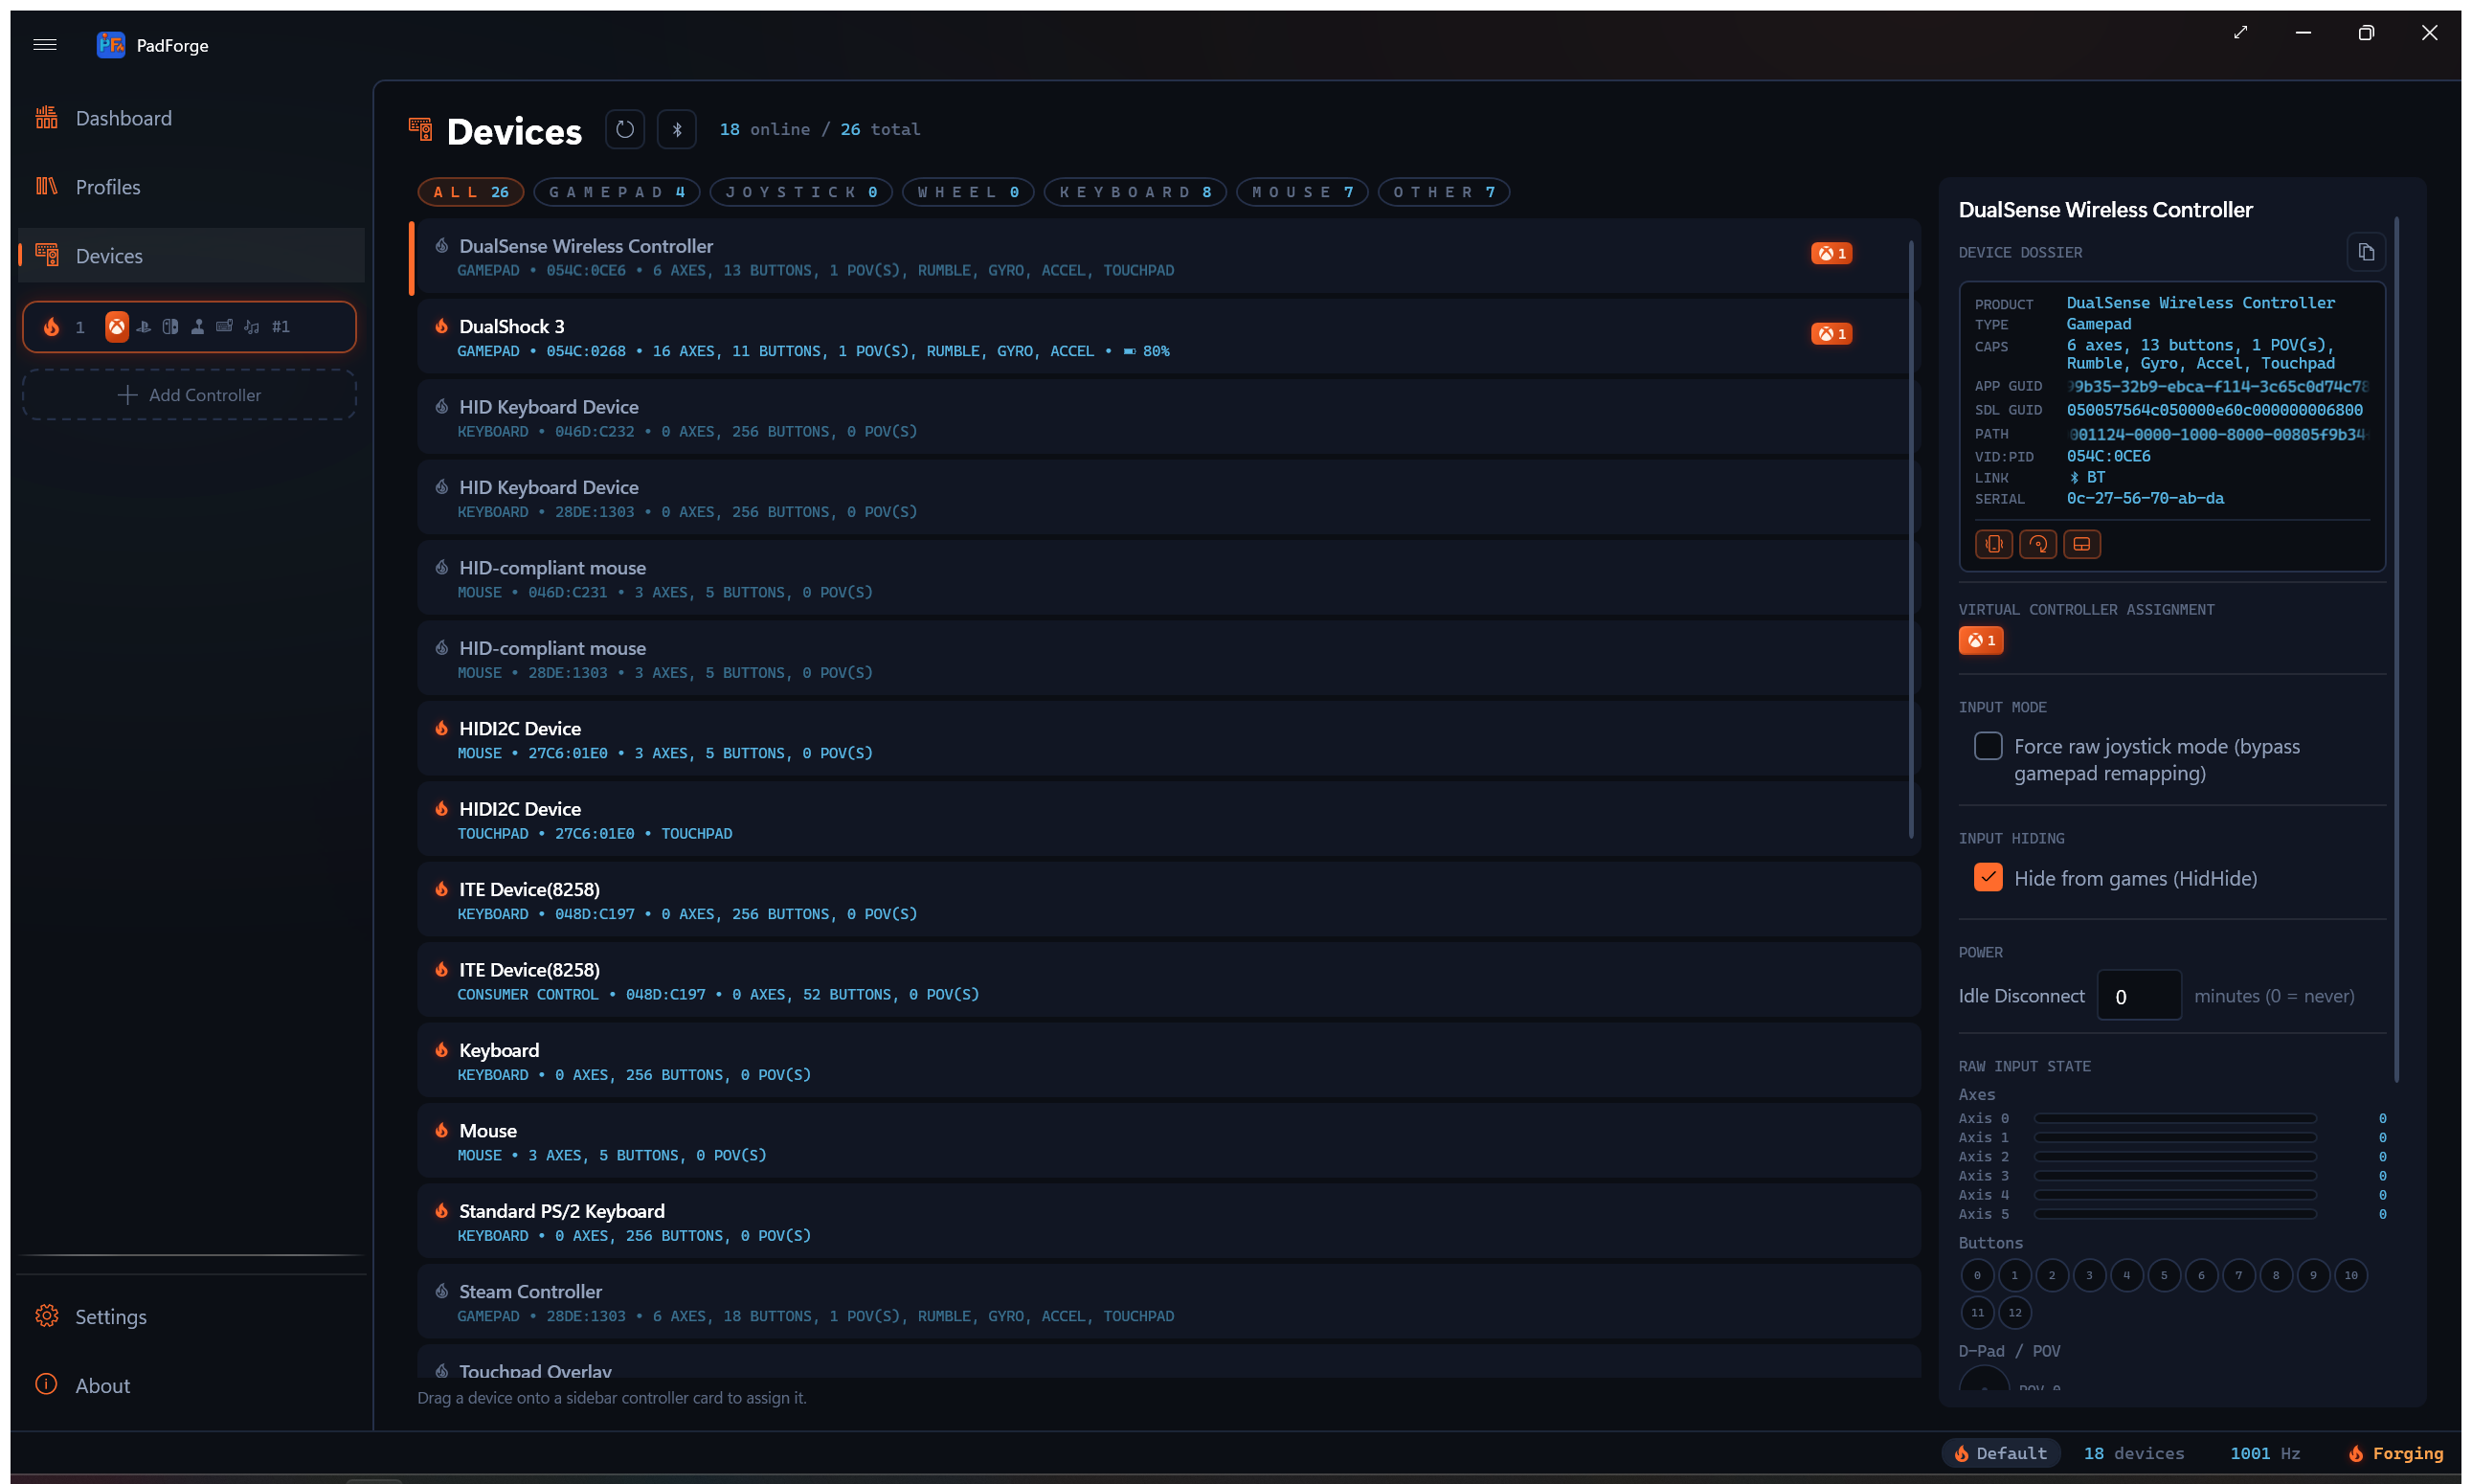Filter by KEYBOARD 8 tab
The image size is (2472, 1484).
[1135, 192]
